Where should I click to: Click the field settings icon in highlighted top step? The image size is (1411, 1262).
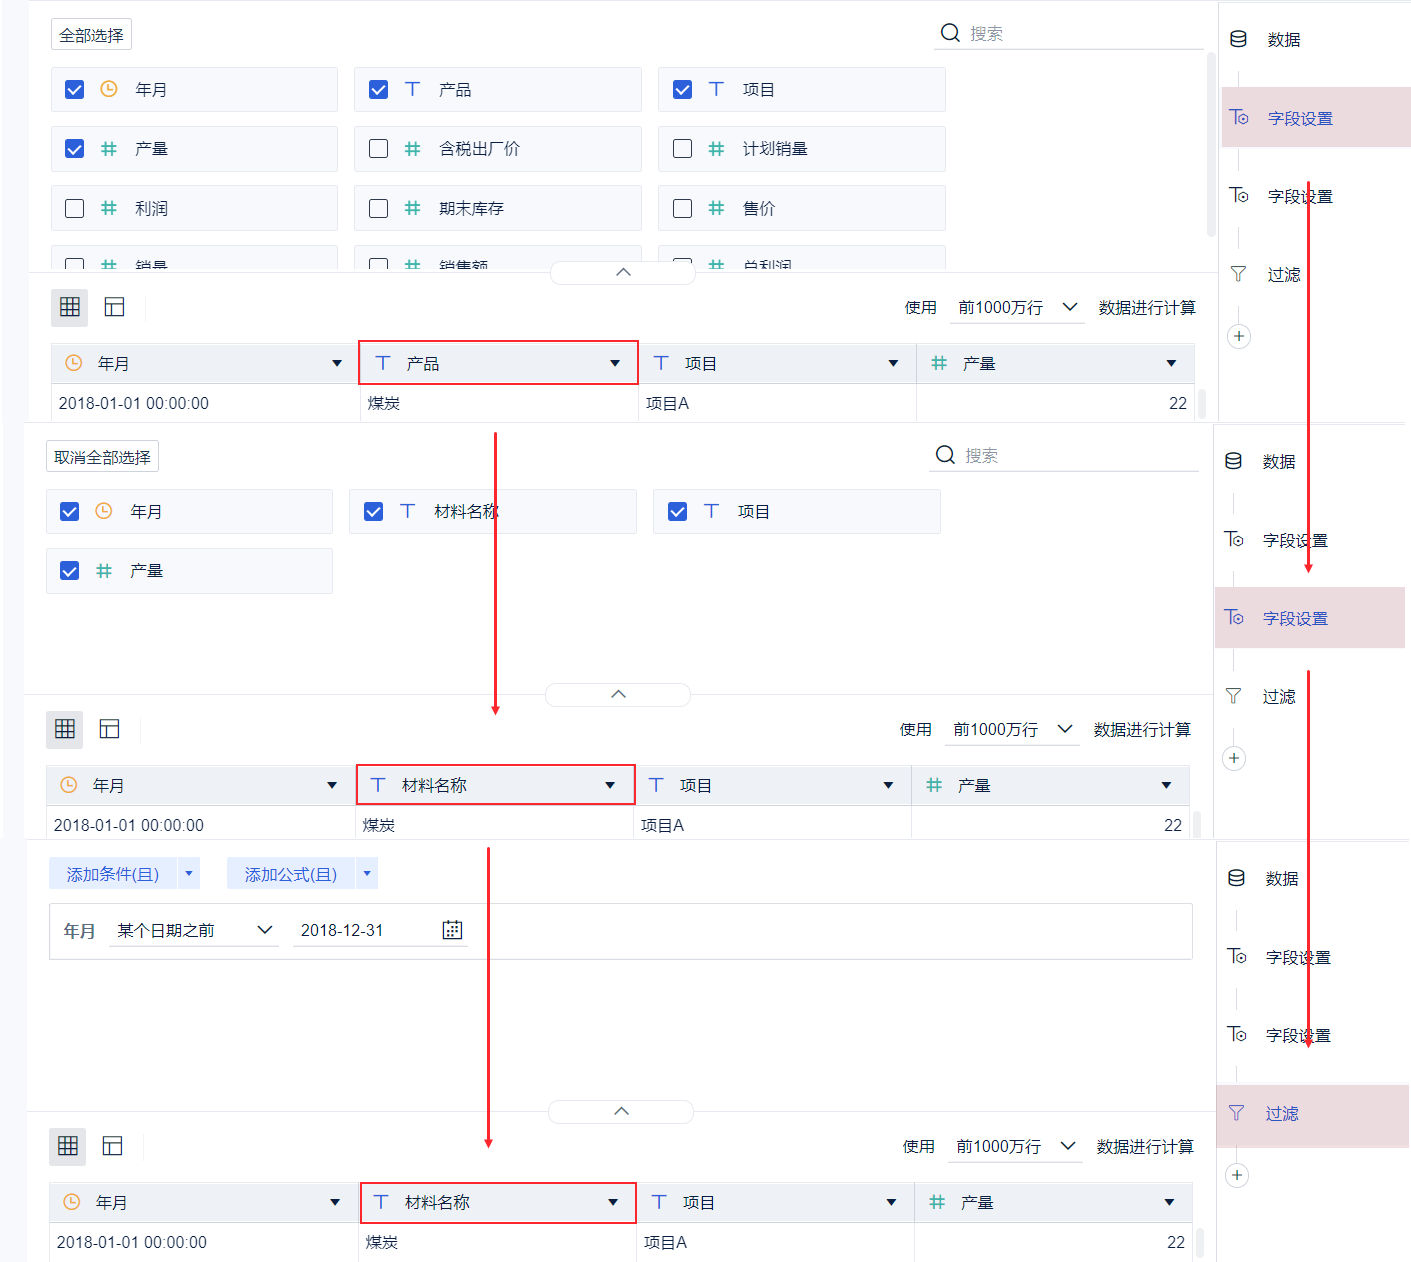tap(1239, 117)
